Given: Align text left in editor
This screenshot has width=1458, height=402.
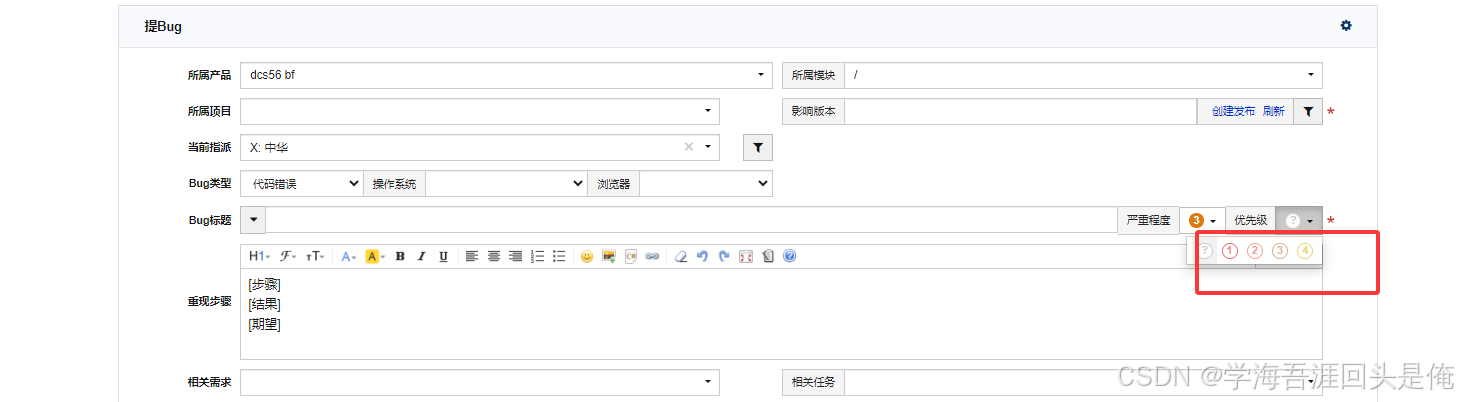Looking at the screenshot, I should point(472,257).
